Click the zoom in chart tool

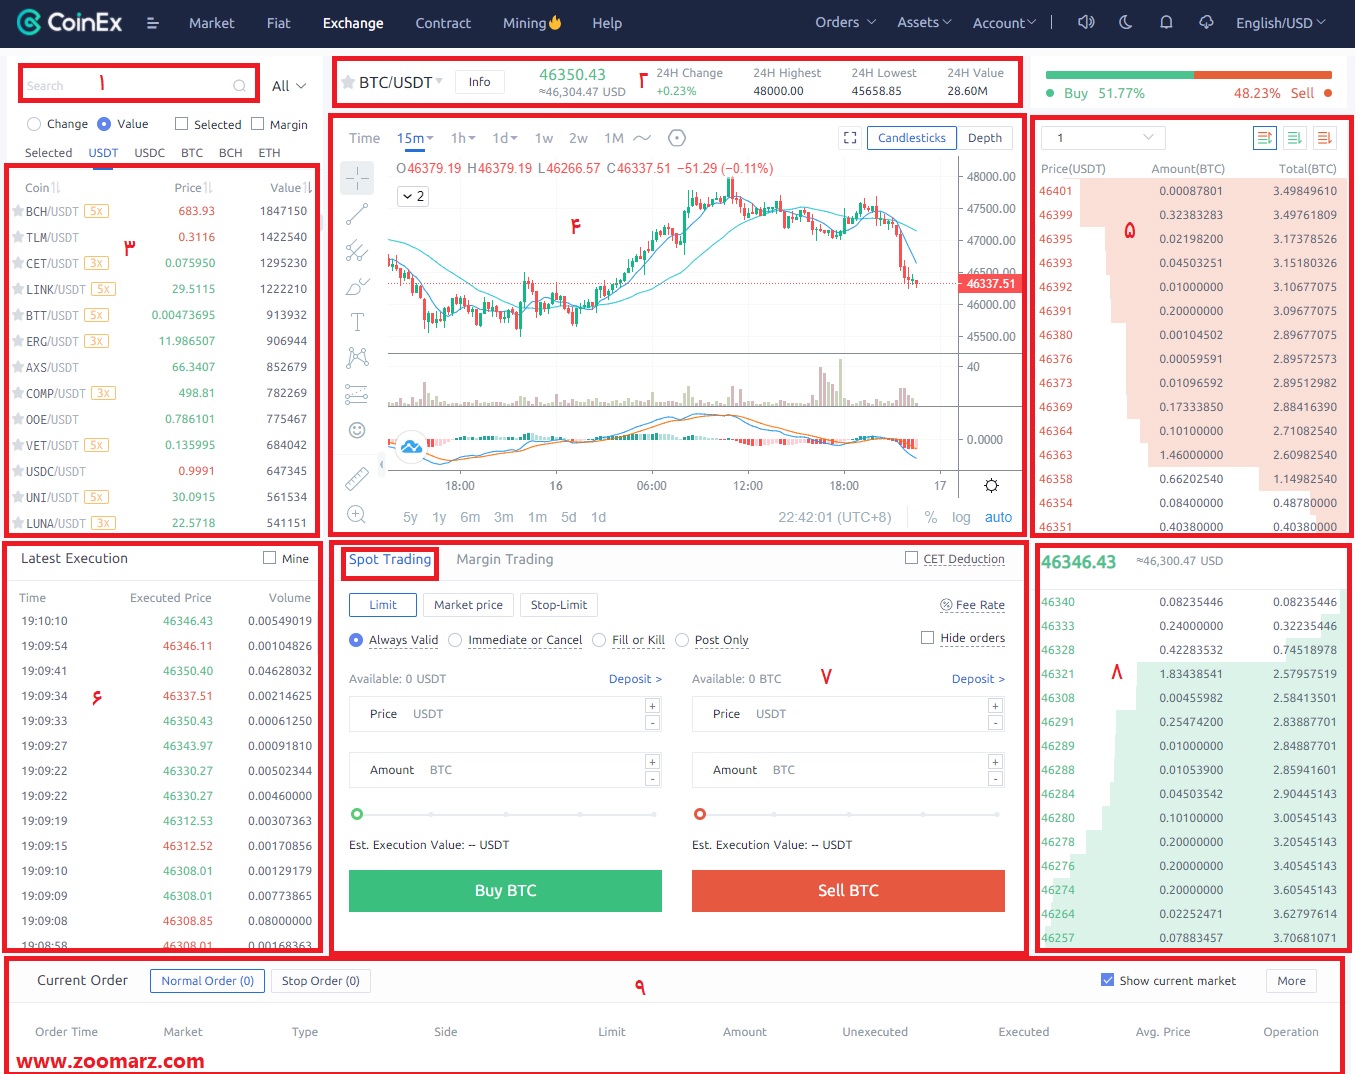(357, 515)
